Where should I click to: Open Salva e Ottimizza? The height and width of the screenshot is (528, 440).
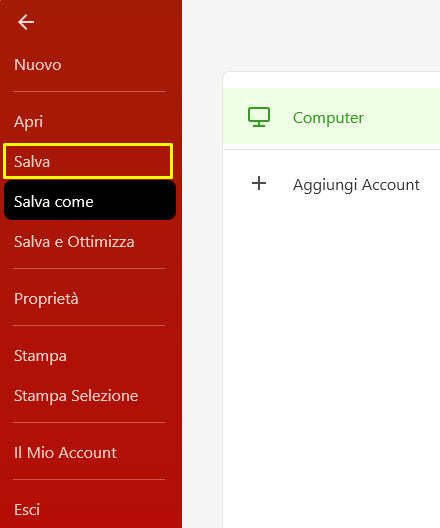click(74, 241)
